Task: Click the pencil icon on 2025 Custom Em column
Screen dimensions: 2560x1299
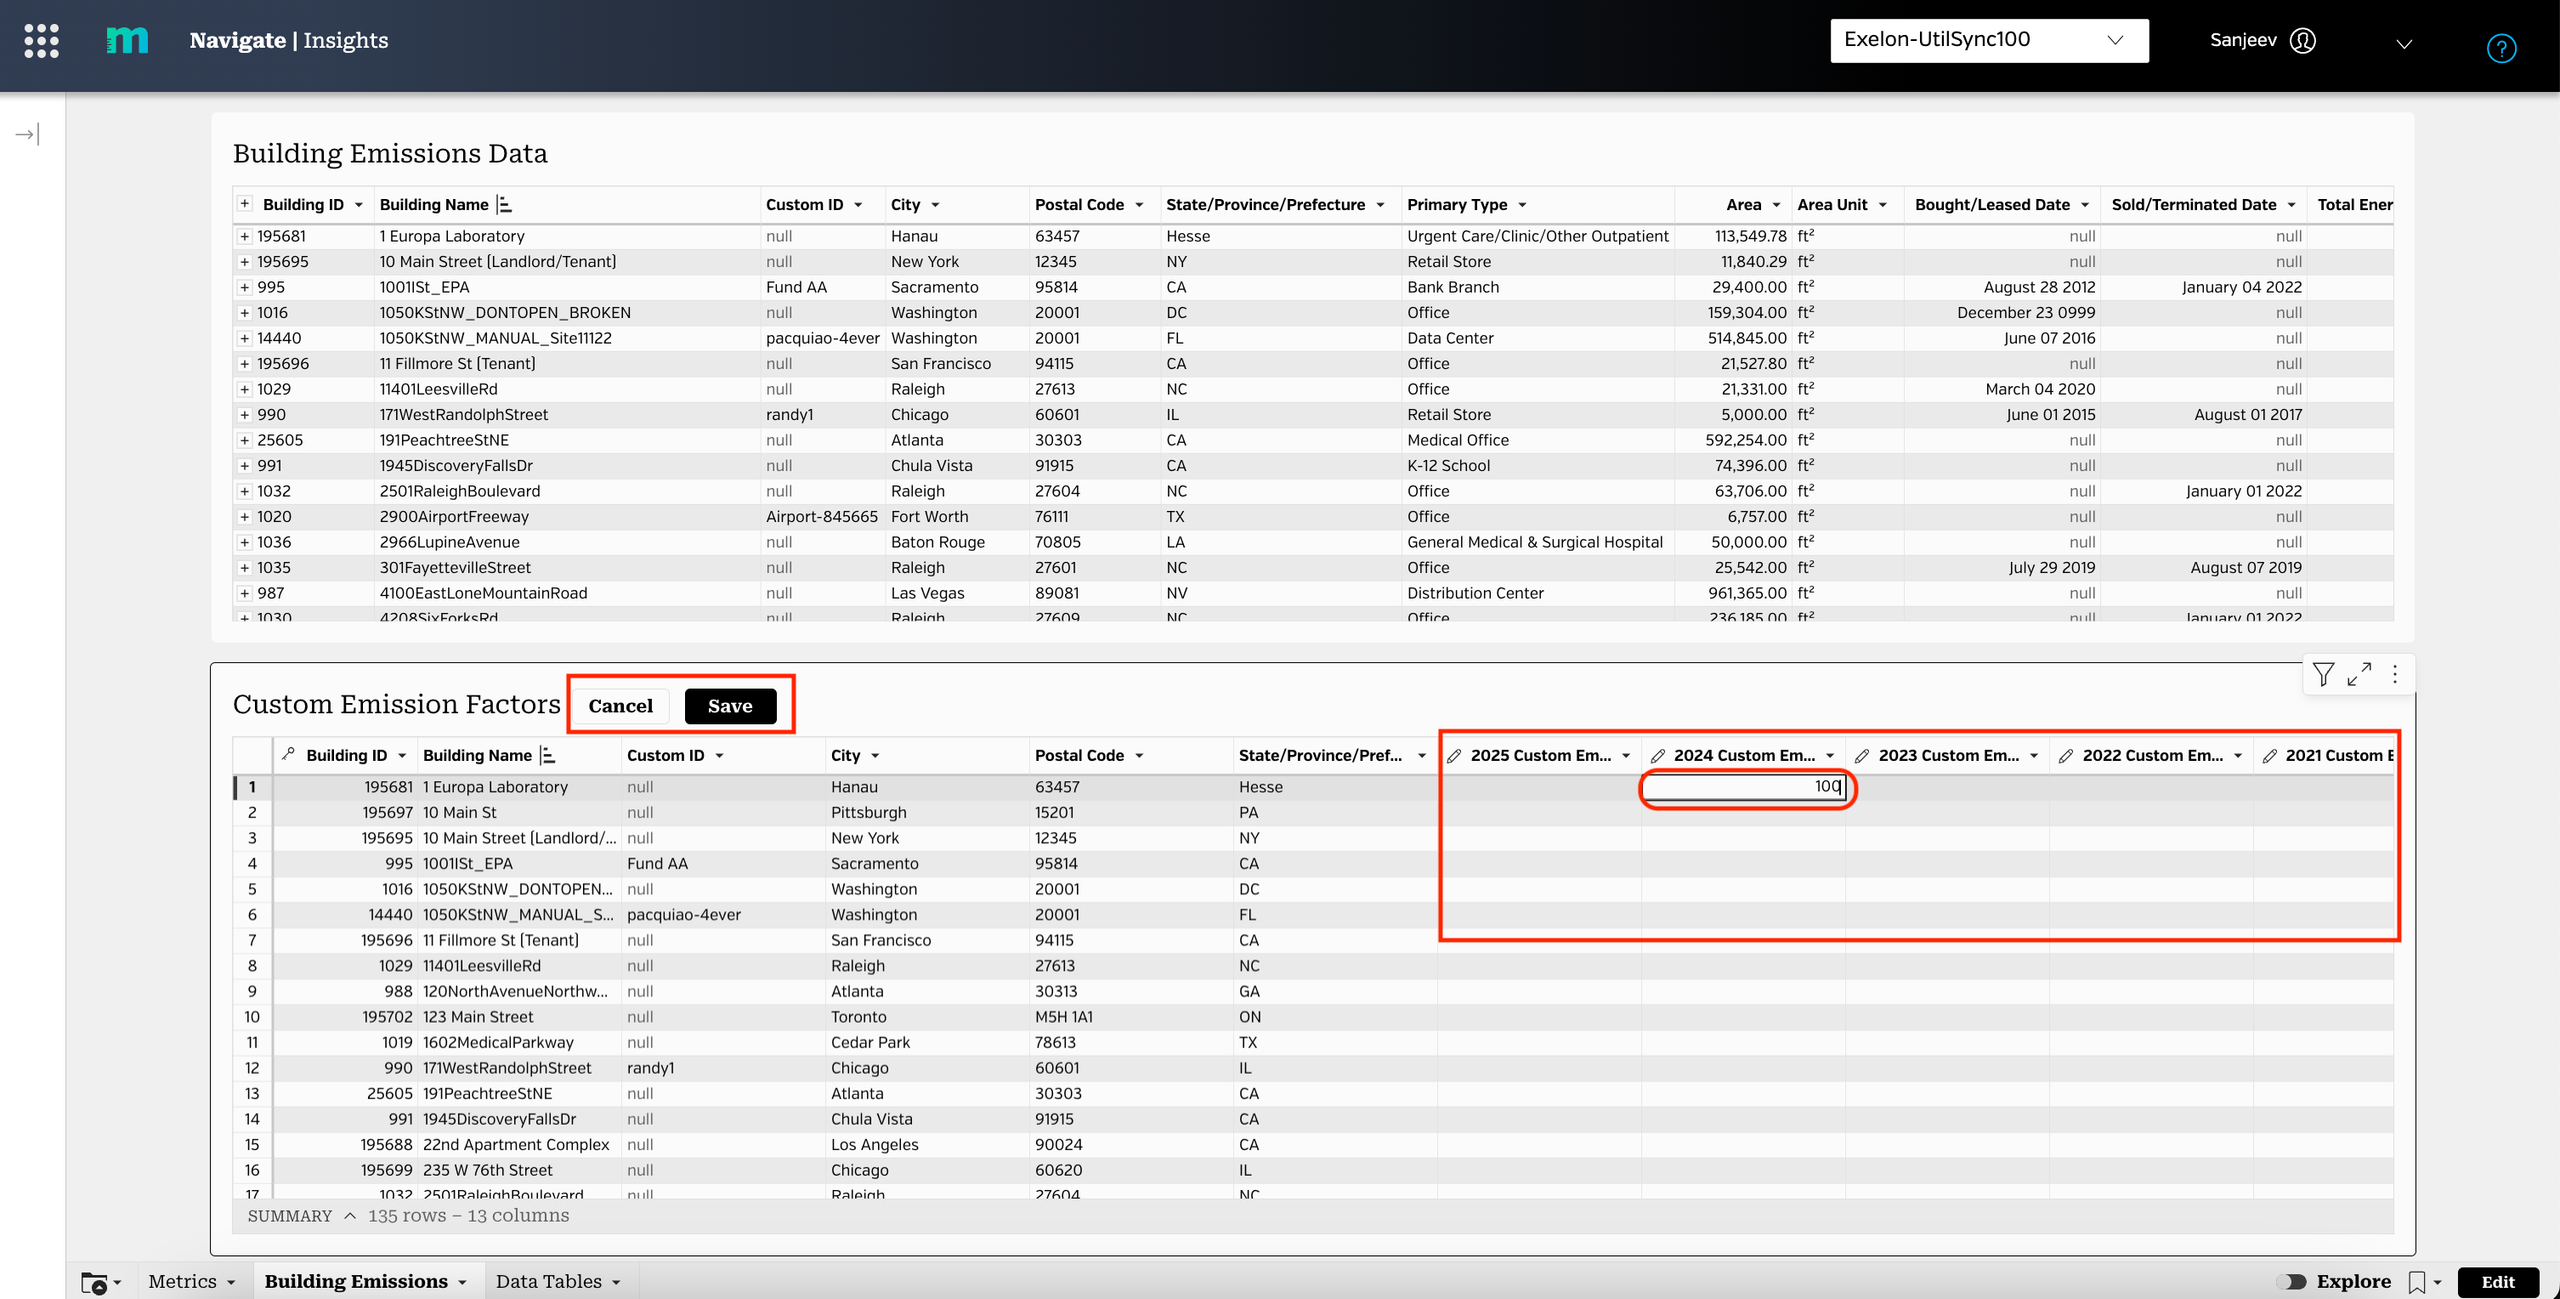Action: tap(1454, 756)
